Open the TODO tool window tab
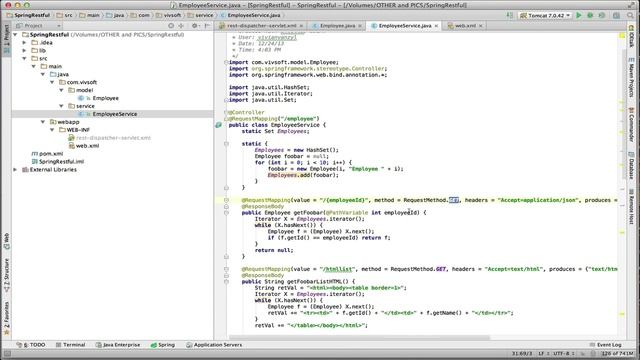The width and height of the screenshot is (640, 360). [31, 345]
